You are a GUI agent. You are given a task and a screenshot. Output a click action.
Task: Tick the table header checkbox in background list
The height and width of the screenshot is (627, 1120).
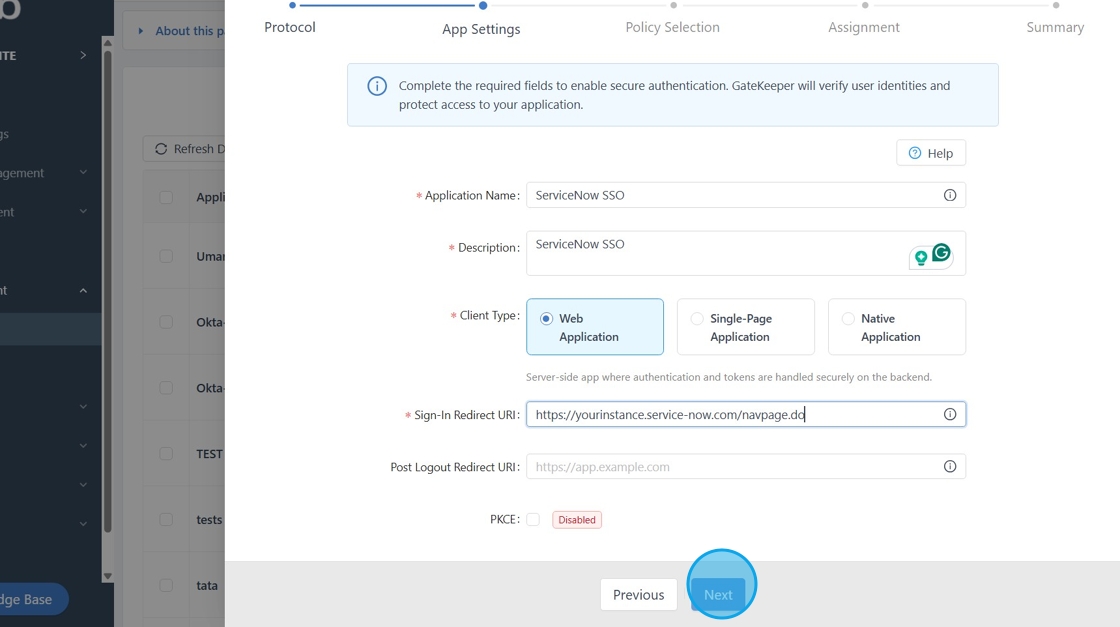(x=166, y=197)
